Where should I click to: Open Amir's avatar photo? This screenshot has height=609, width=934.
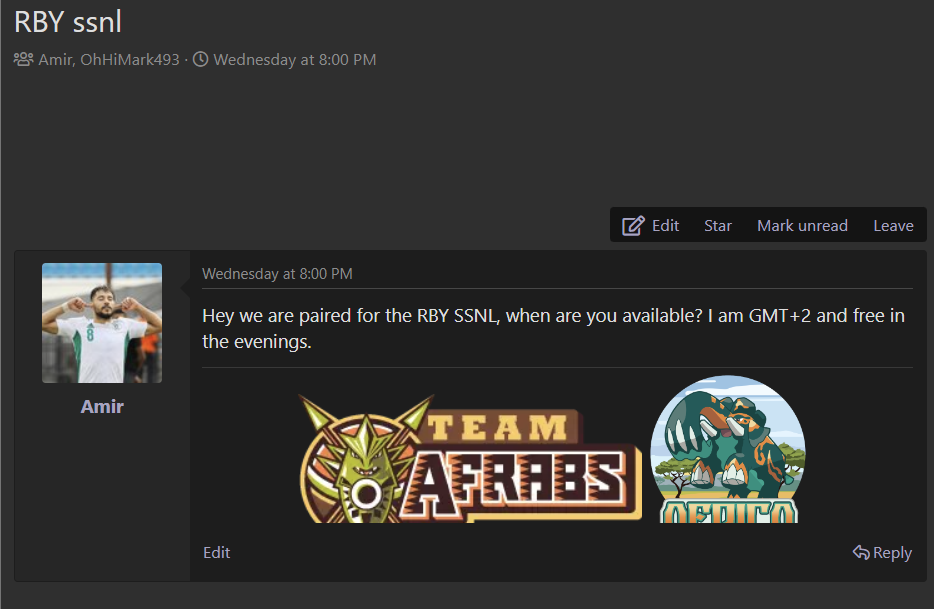click(x=102, y=323)
